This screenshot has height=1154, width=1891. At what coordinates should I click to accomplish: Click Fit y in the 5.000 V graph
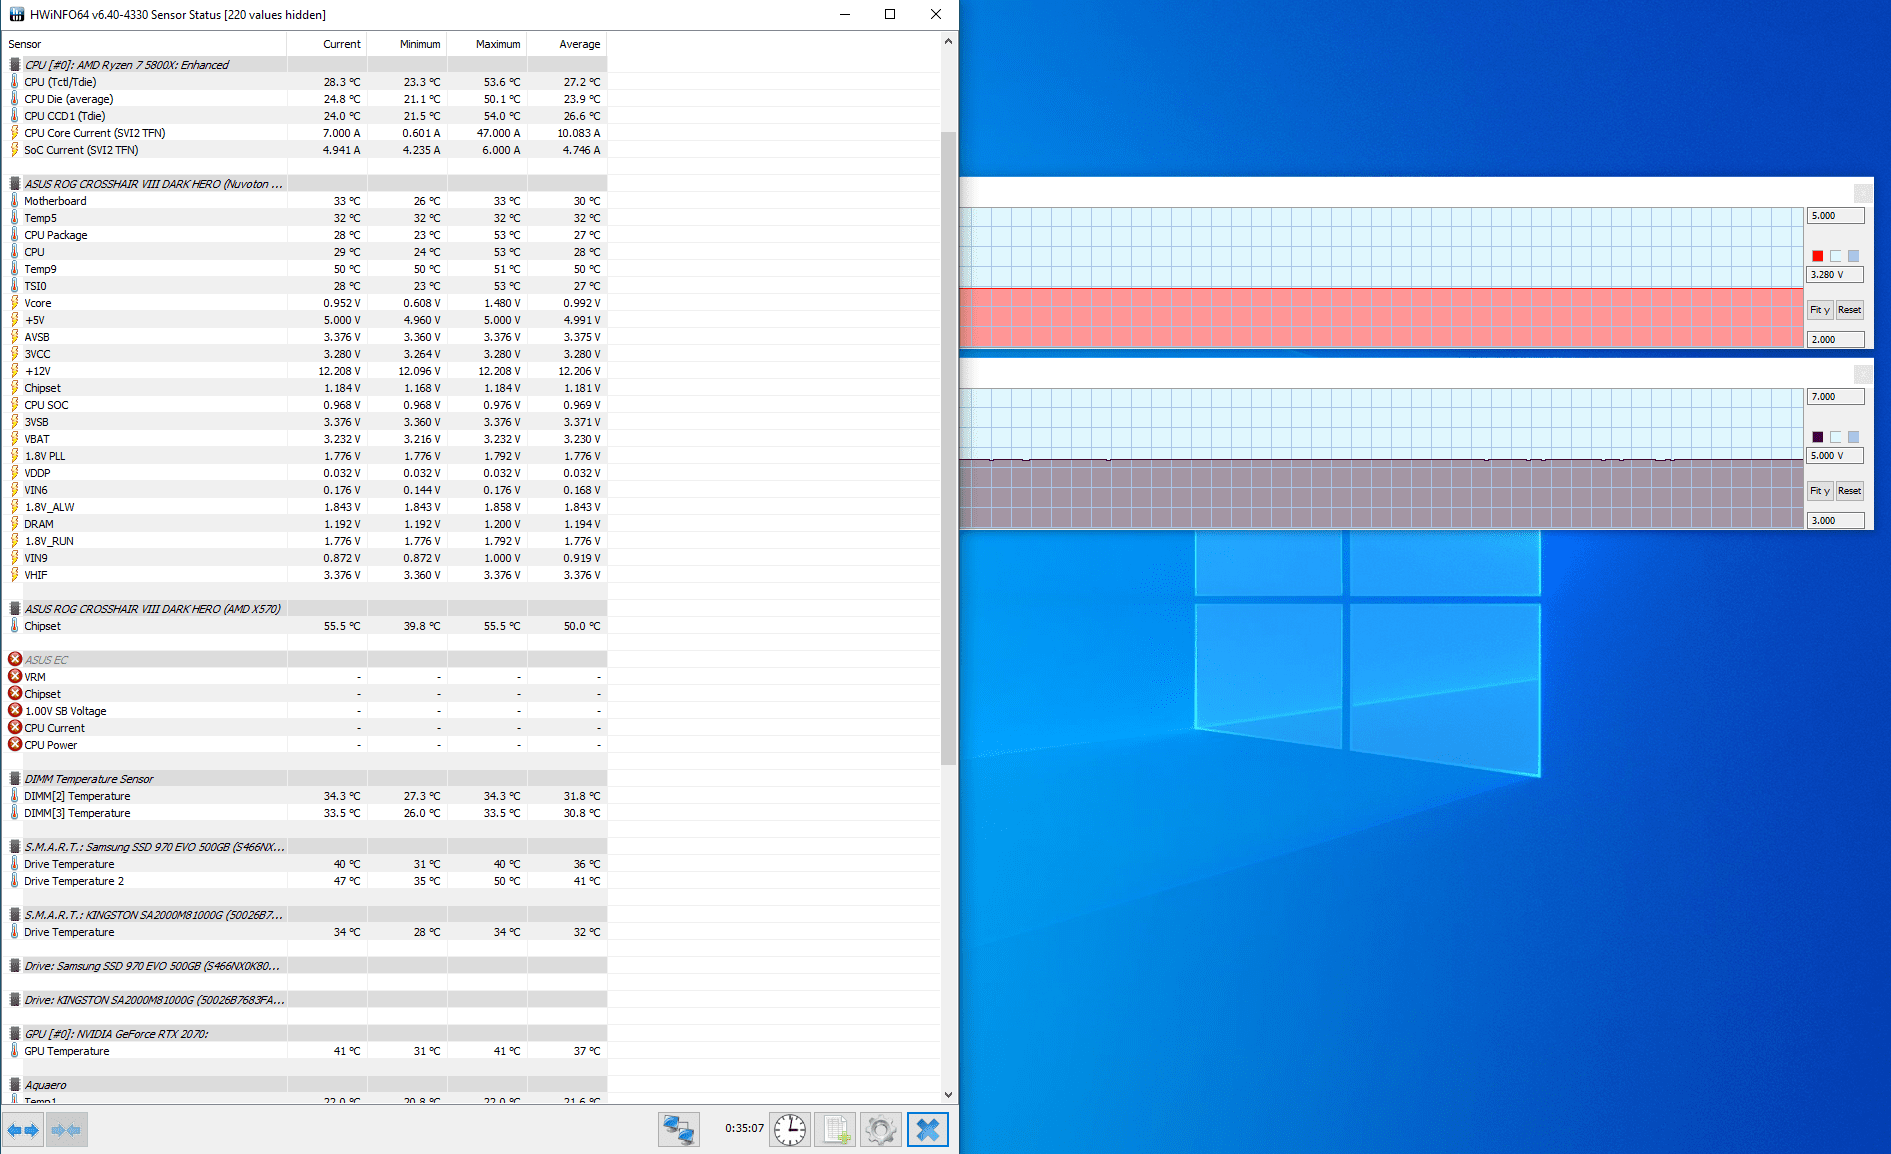click(x=1820, y=491)
